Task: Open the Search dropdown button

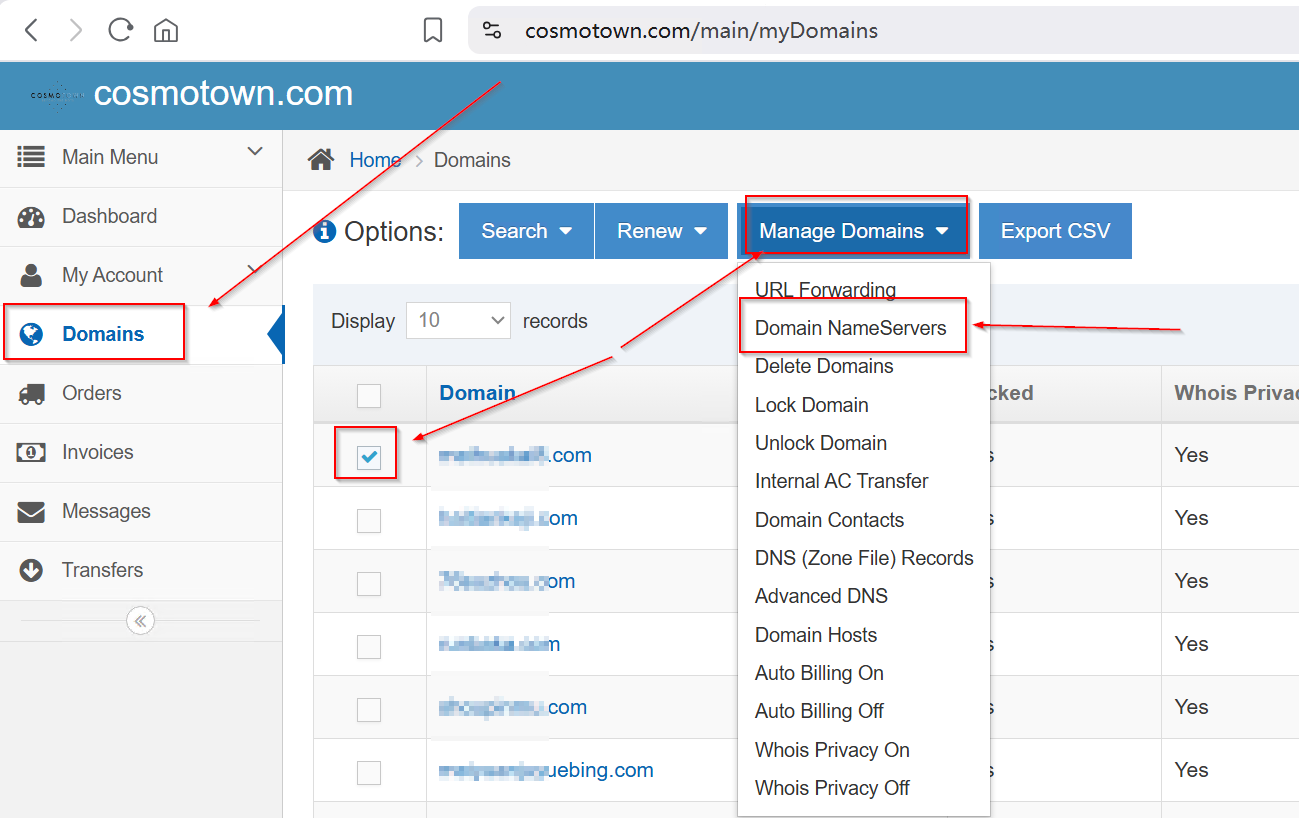Action: 526,231
